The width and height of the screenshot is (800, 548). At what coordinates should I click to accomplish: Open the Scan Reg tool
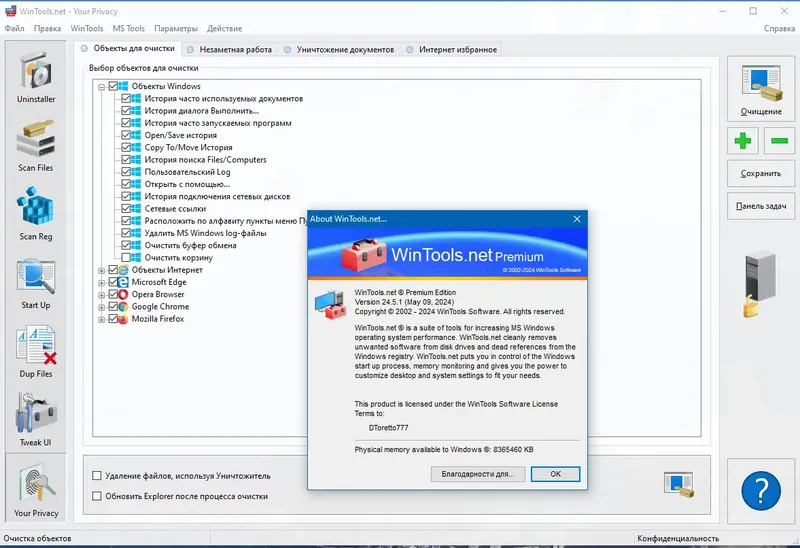[x=36, y=214]
